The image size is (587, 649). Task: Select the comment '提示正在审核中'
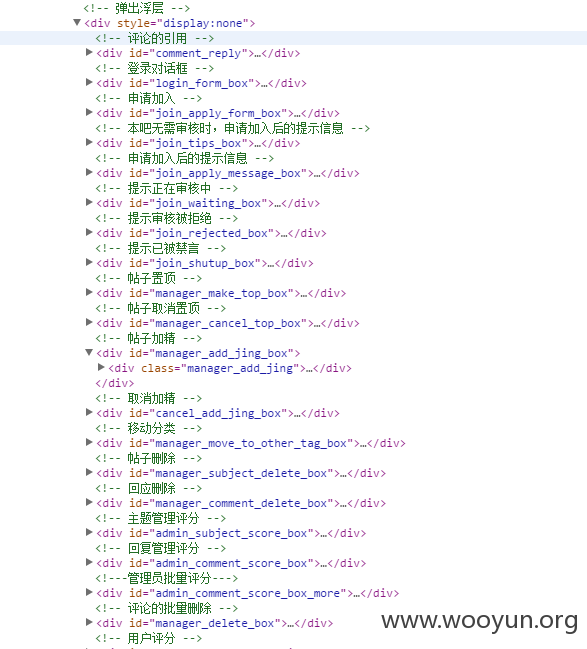[x=166, y=188]
